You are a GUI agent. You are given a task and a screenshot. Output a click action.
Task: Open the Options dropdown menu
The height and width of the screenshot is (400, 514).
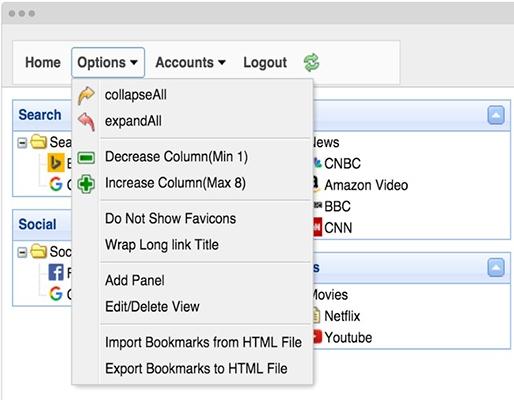pos(108,62)
